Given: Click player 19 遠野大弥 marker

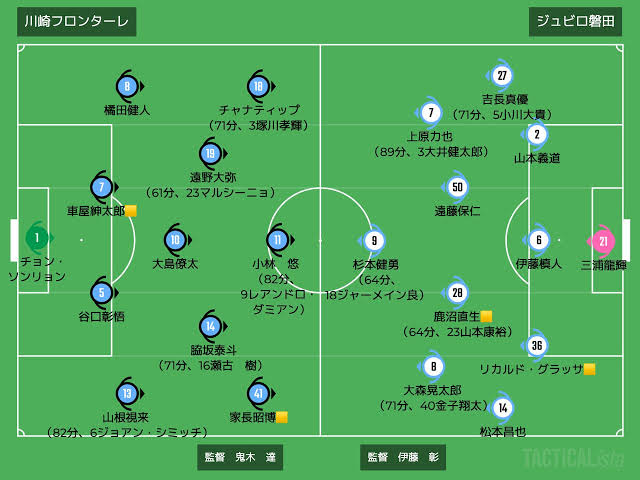Looking at the screenshot, I should click(211, 153).
